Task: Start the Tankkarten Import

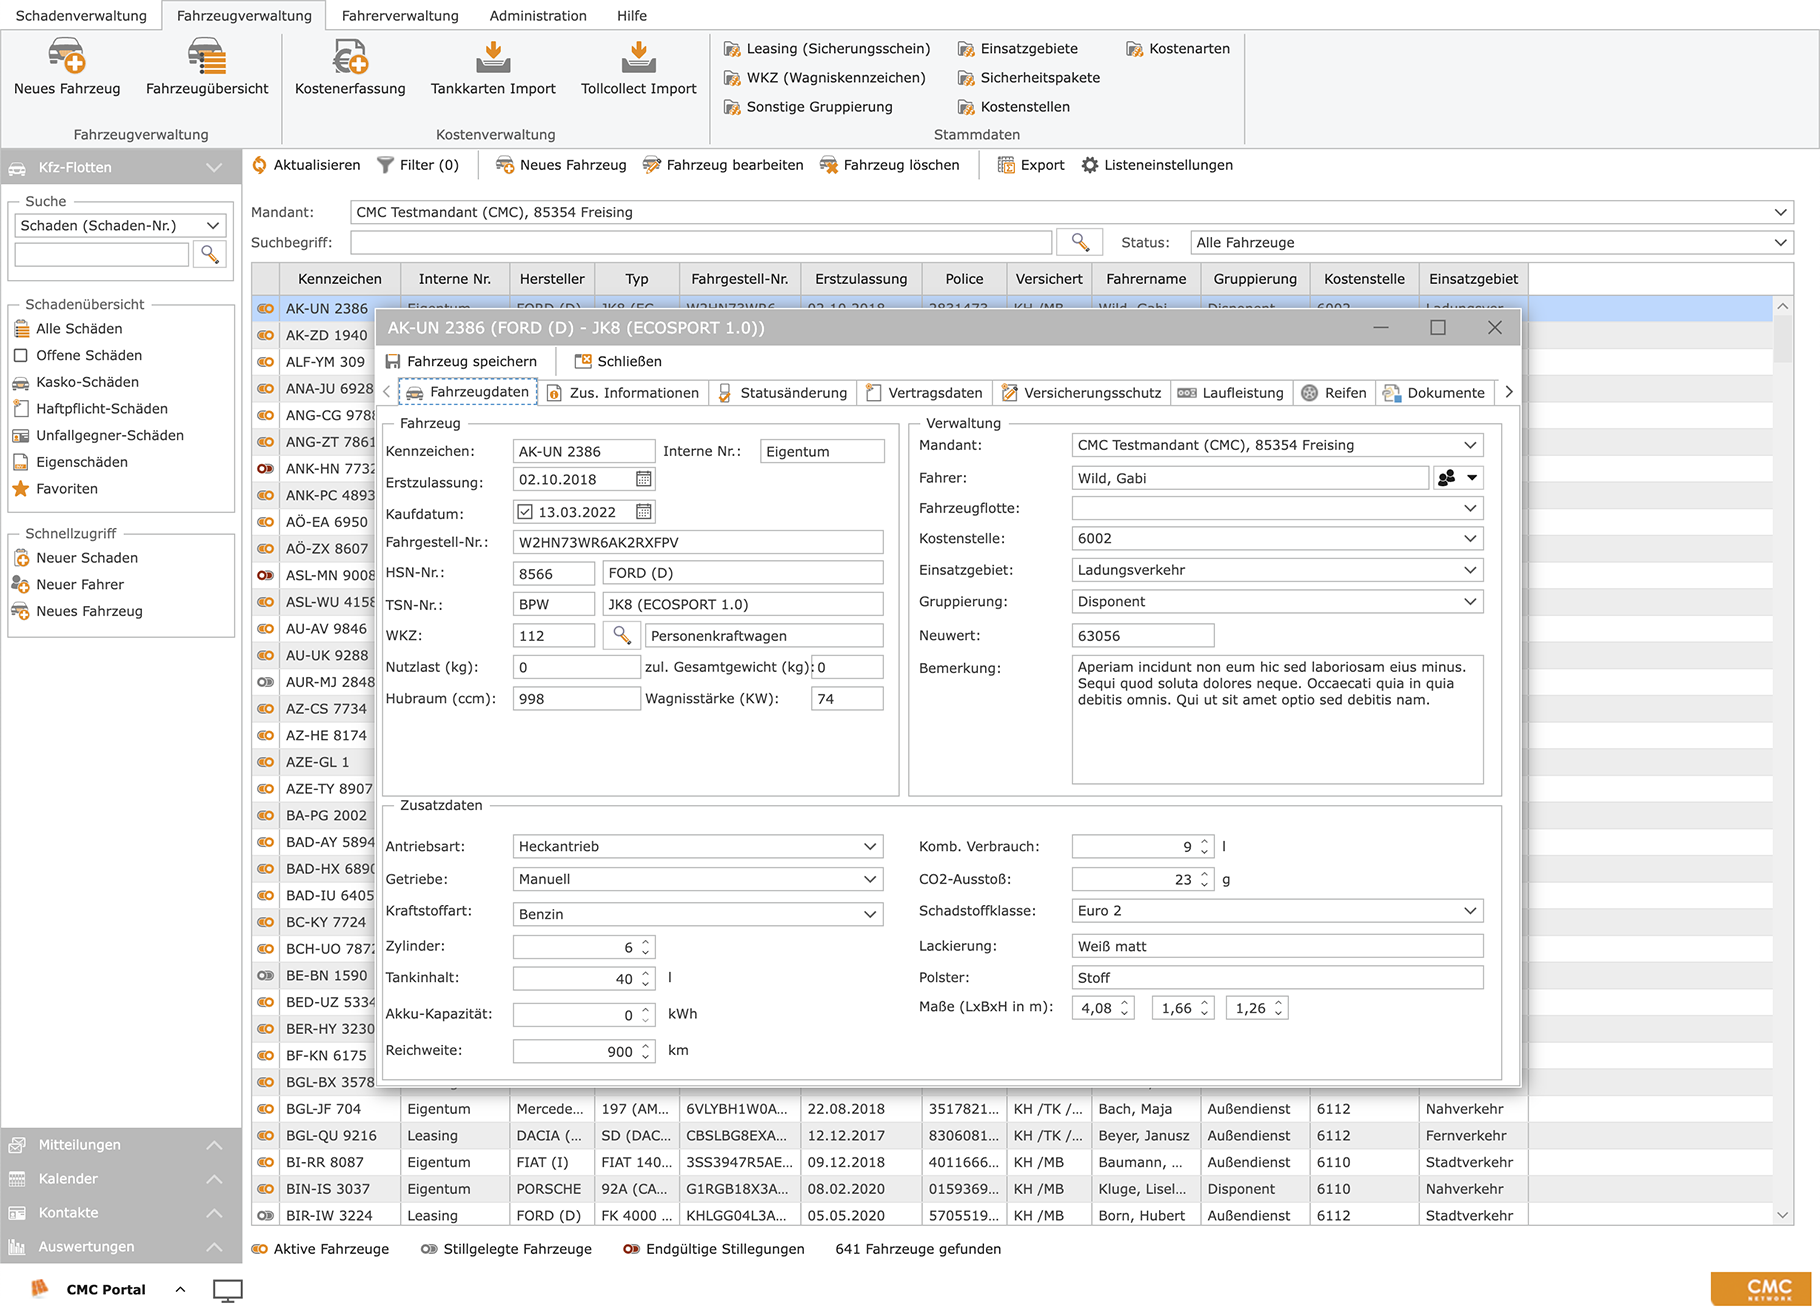Action: click(x=493, y=67)
